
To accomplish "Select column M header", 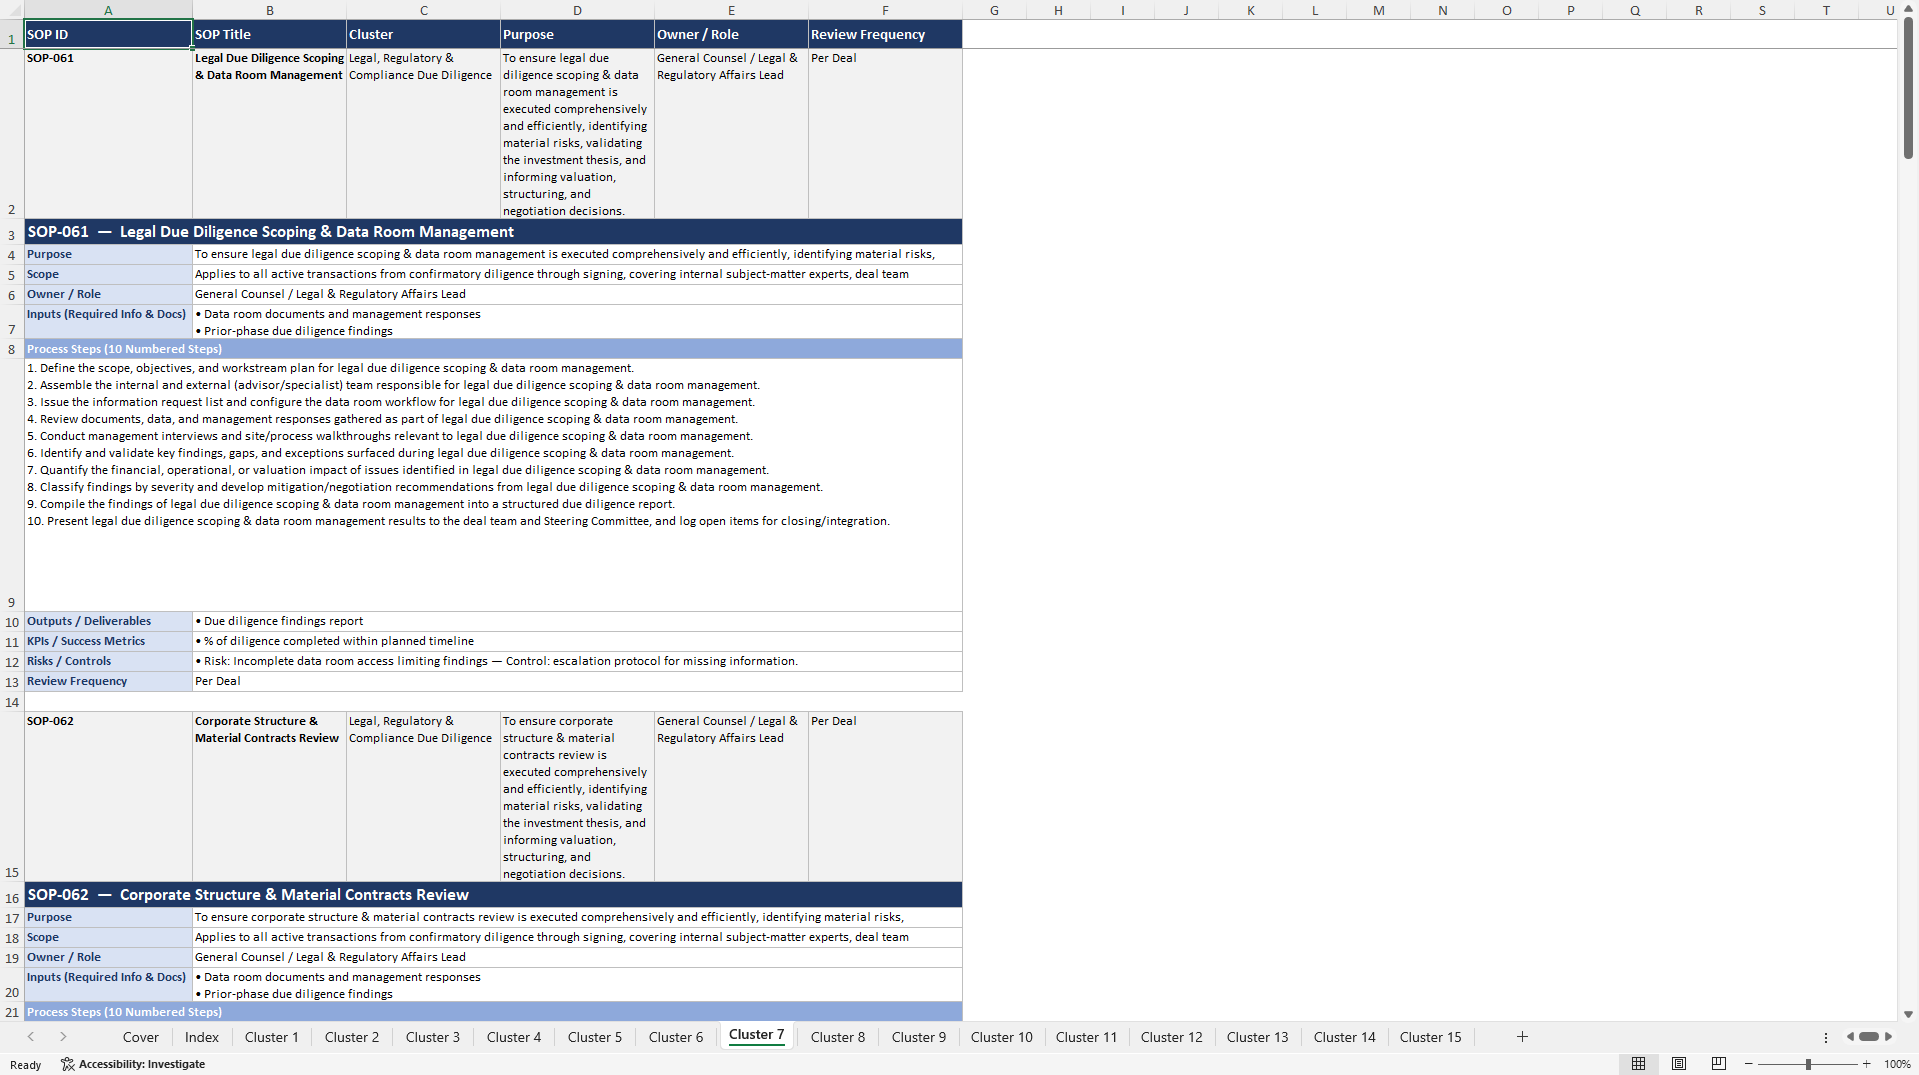I will 1379,10.
